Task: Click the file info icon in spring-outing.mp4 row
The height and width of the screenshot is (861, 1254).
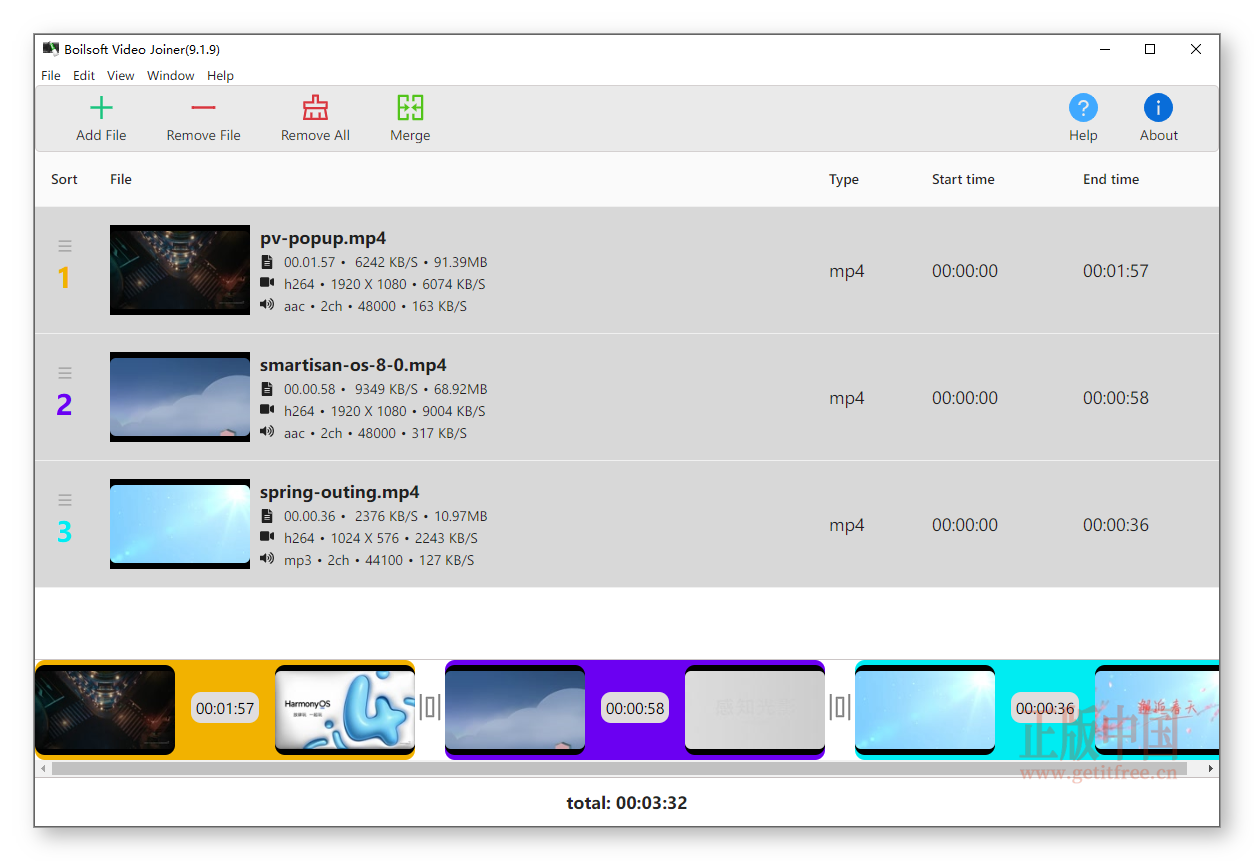Action: coord(267,516)
